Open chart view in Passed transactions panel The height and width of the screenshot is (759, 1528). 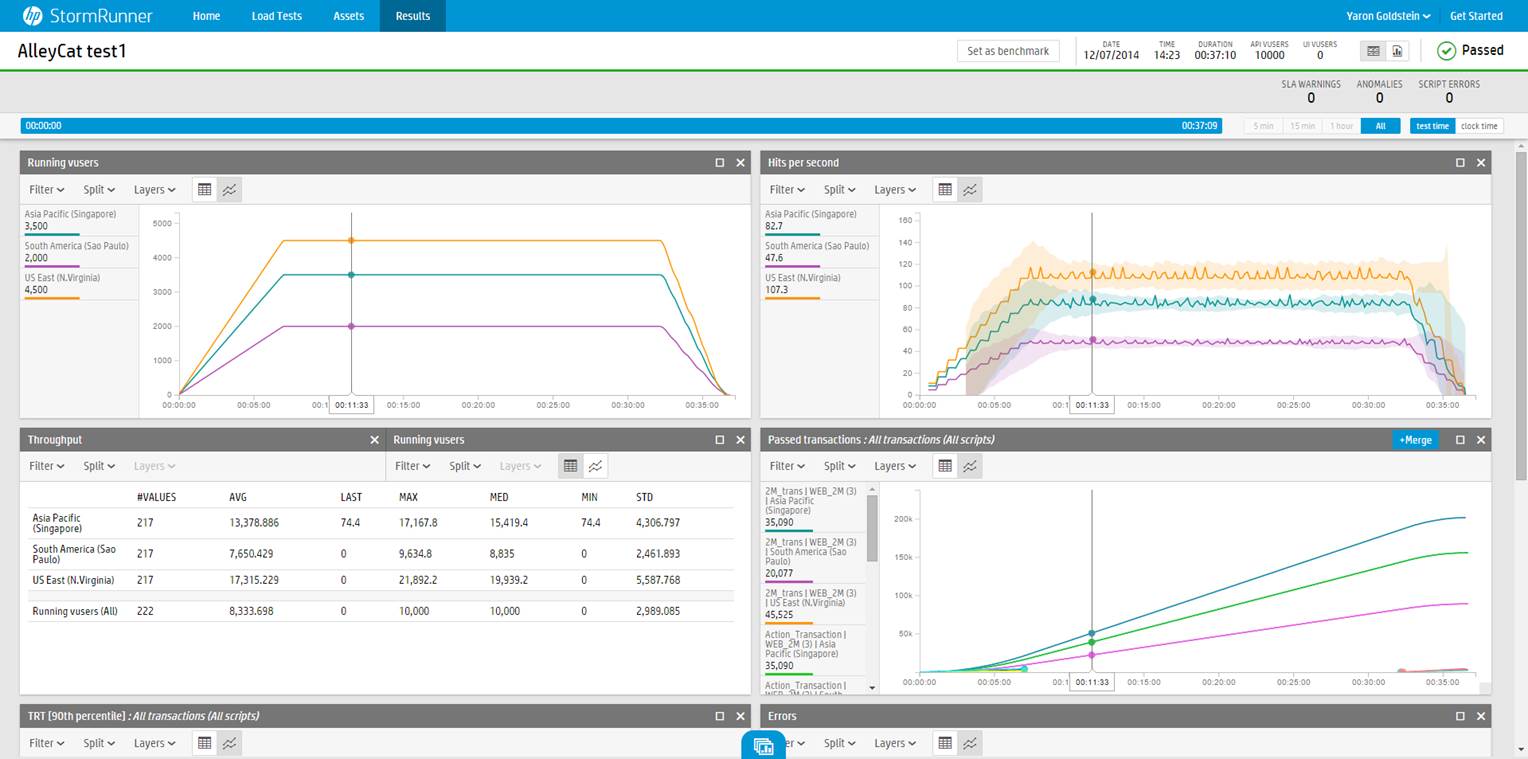pos(970,465)
